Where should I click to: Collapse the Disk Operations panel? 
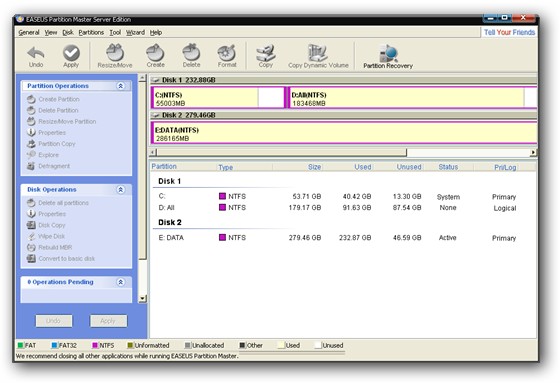click(x=121, y=189)
